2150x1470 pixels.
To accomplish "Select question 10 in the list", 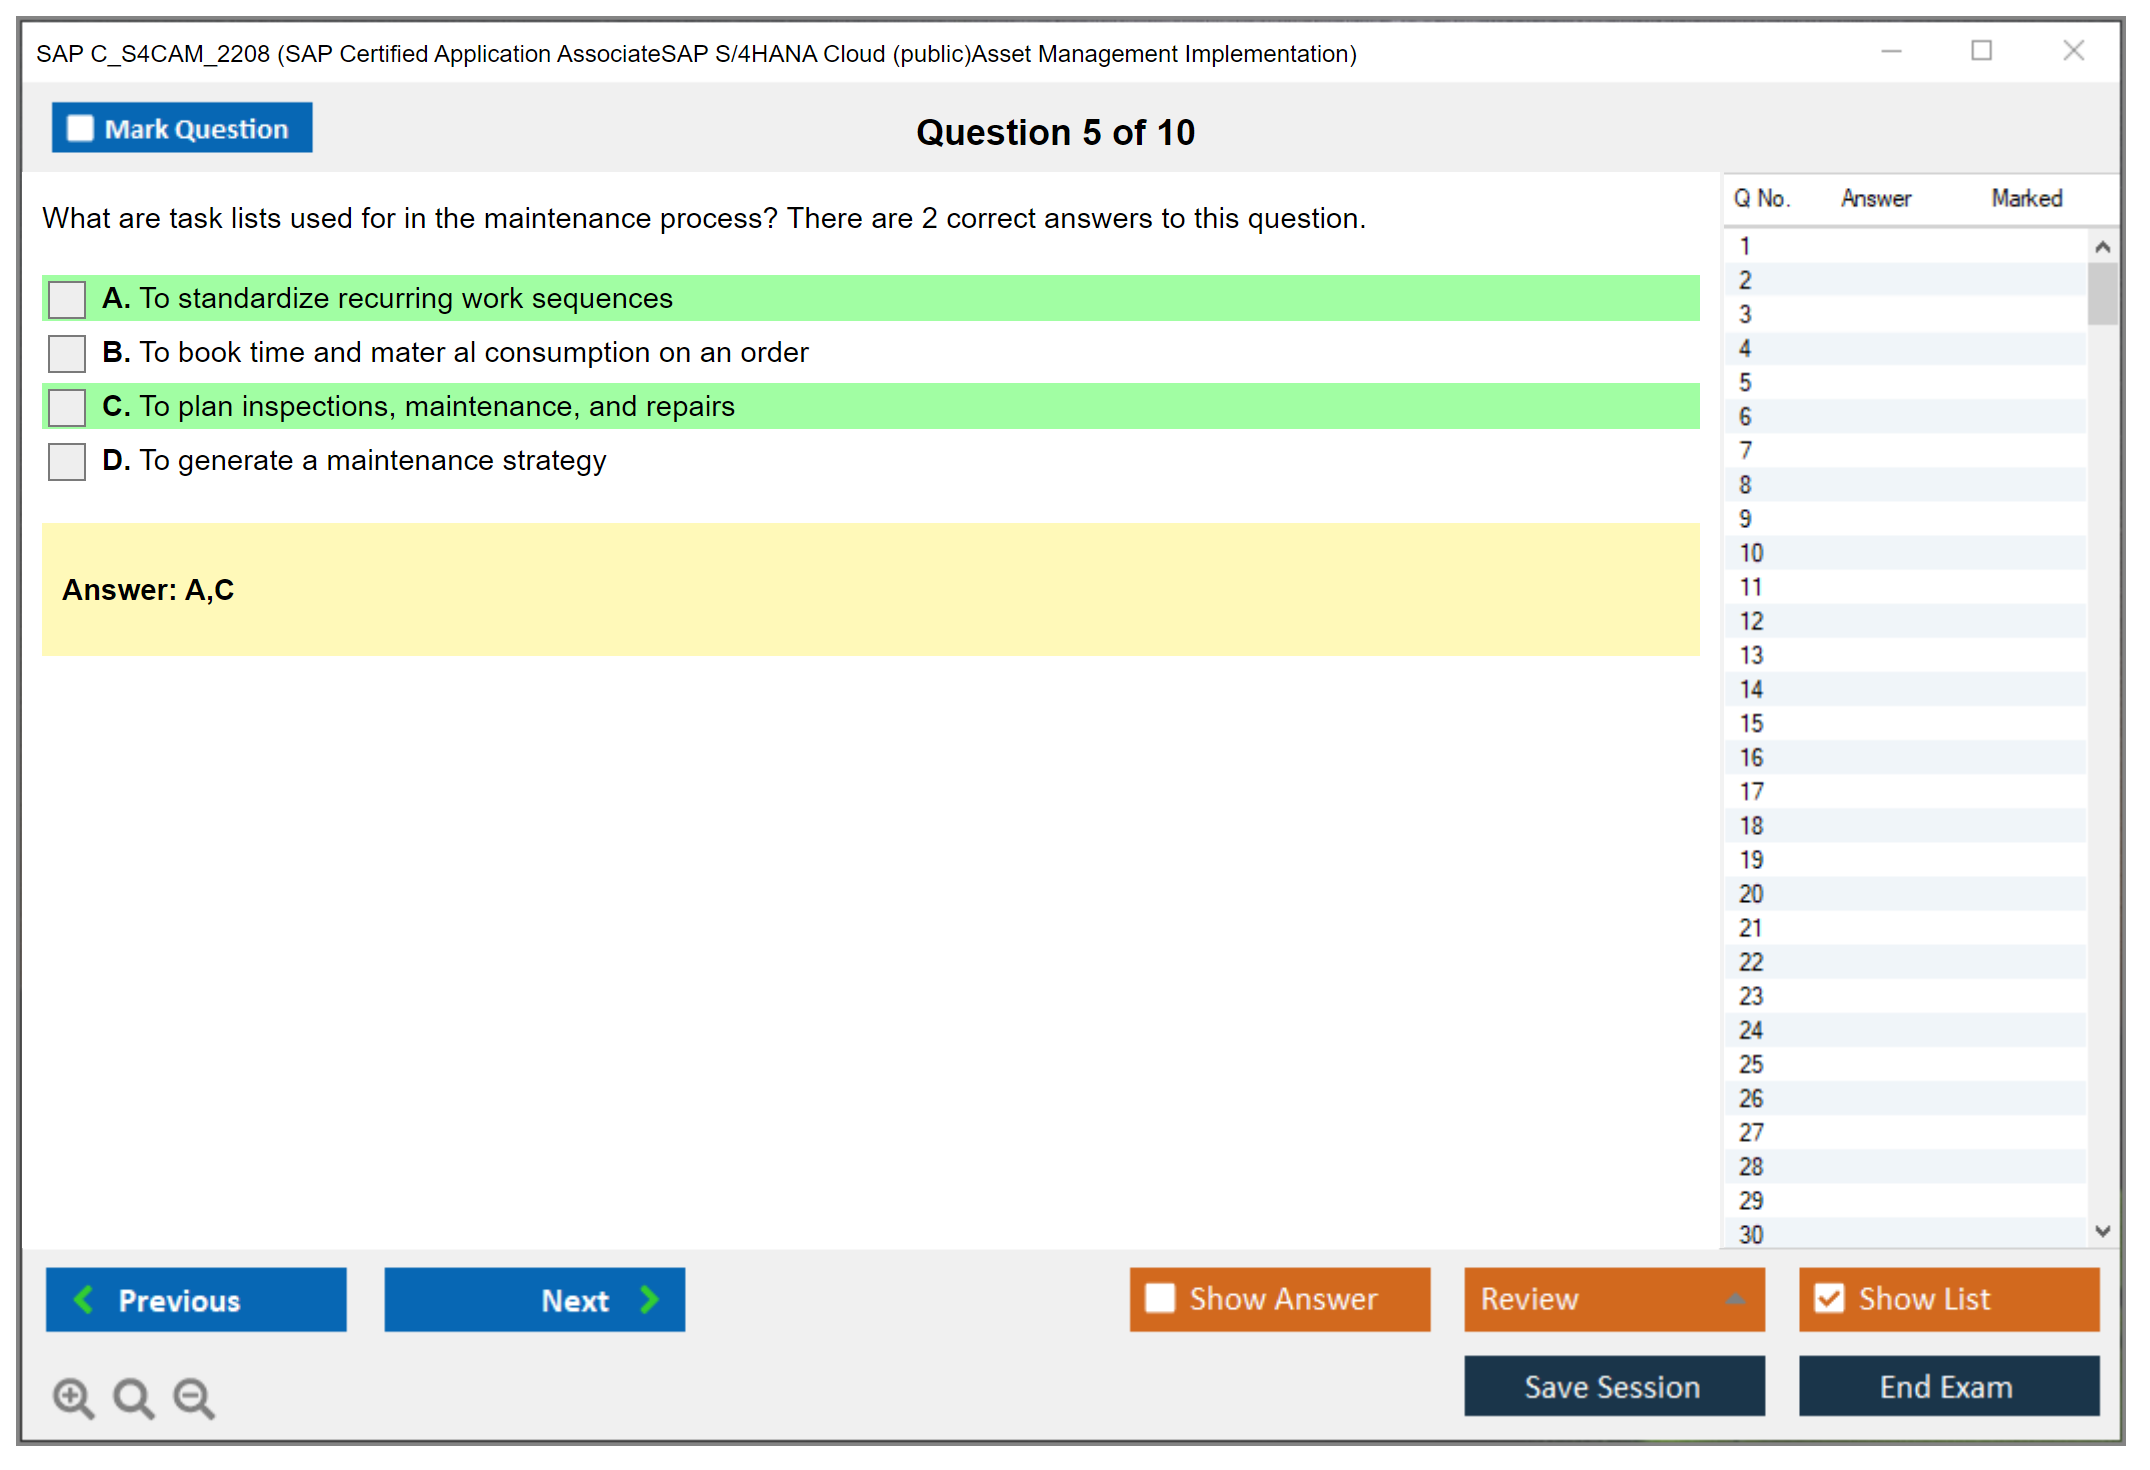I will point(1751,553).
